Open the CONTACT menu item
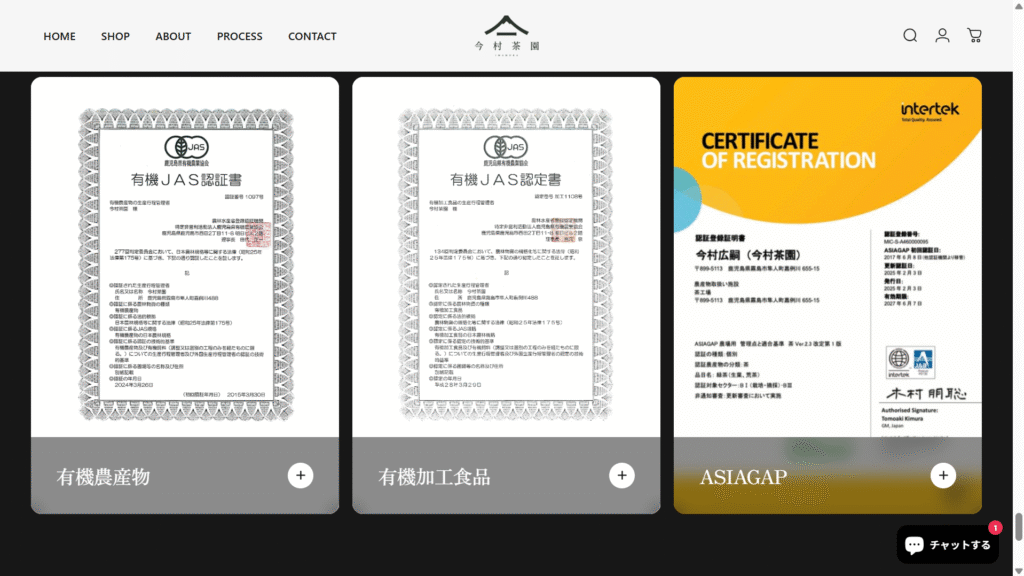This screenshot has width=1024, height=576. coord(312,37)
